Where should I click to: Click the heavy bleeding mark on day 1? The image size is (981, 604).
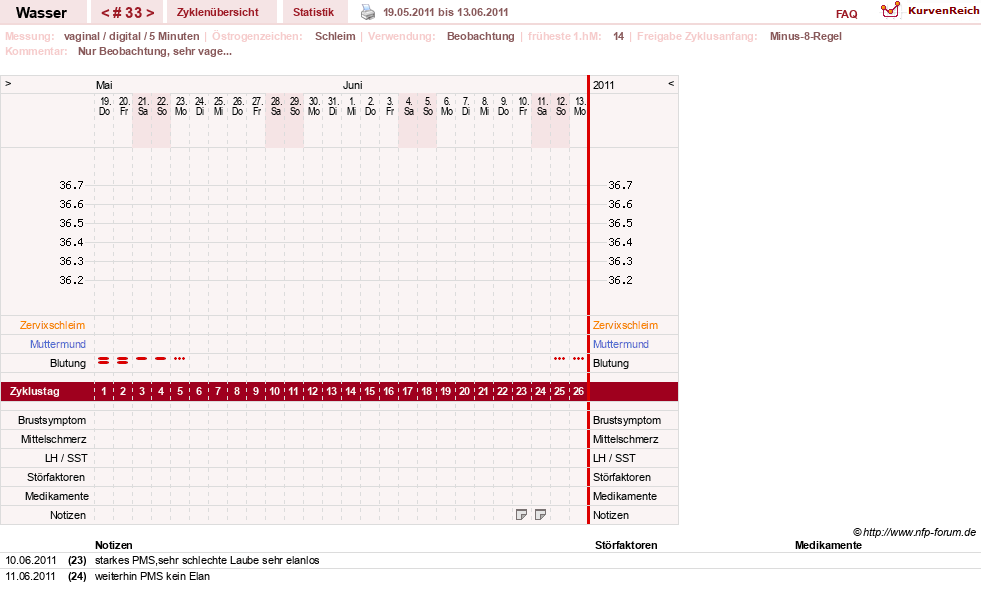(104, 360)
